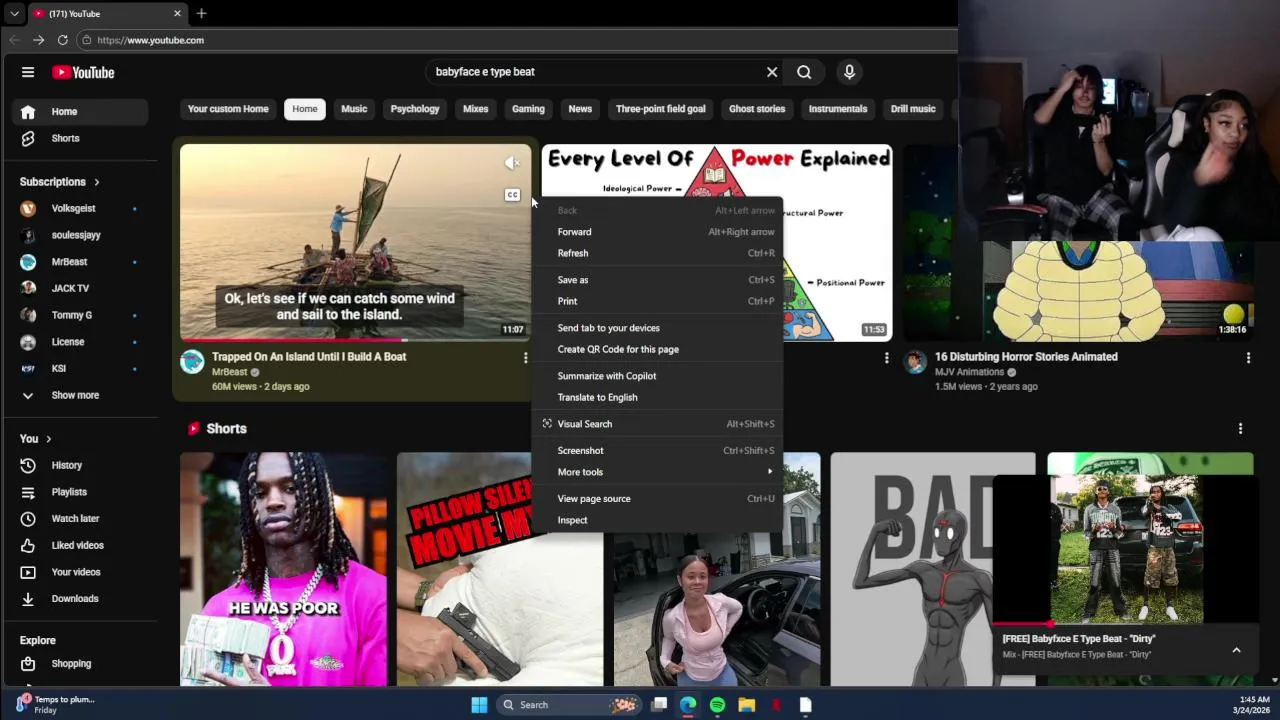Open Your videos page
This screenshot has height=720, width=1280.
coord(80,572)
